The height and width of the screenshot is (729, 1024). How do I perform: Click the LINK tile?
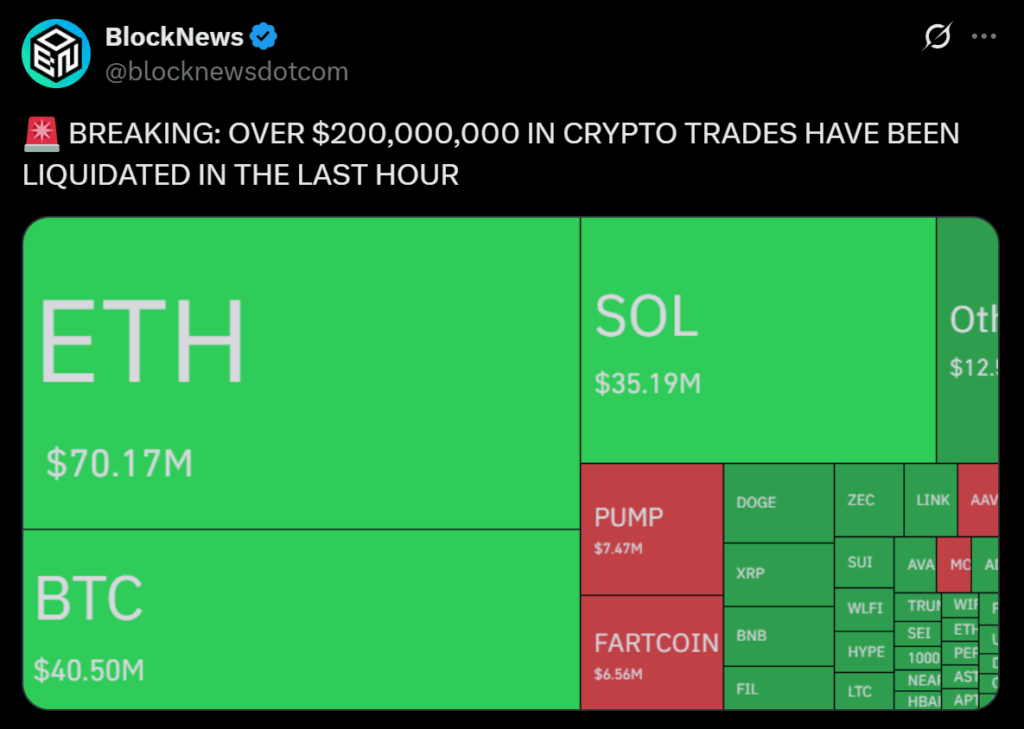point(930,499)
